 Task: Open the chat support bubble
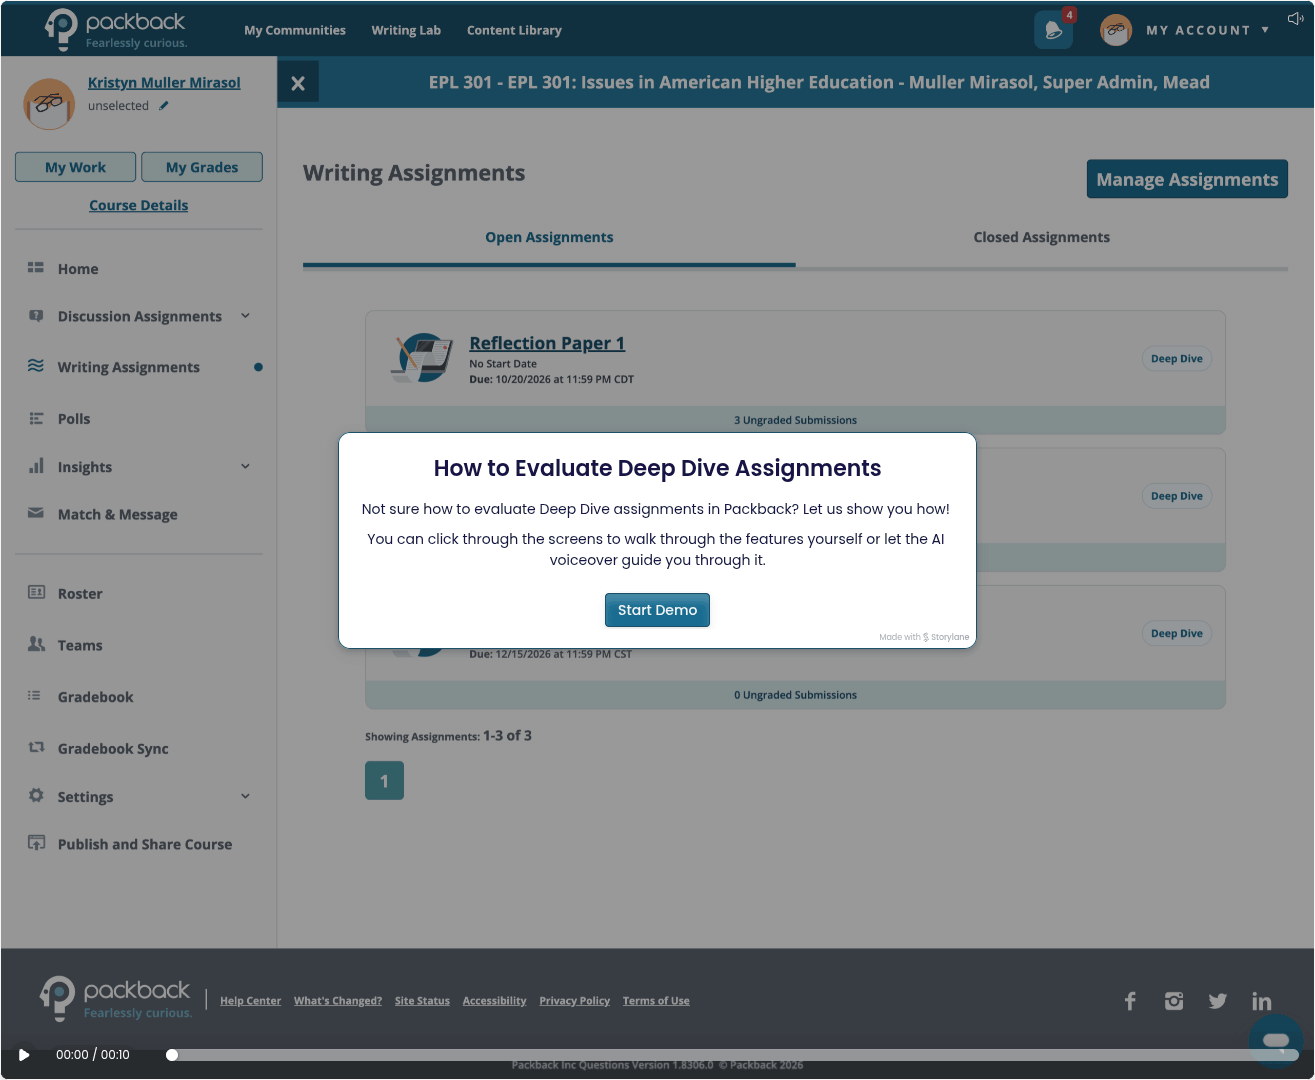pyautogui.click(x=1276, y=1041)
